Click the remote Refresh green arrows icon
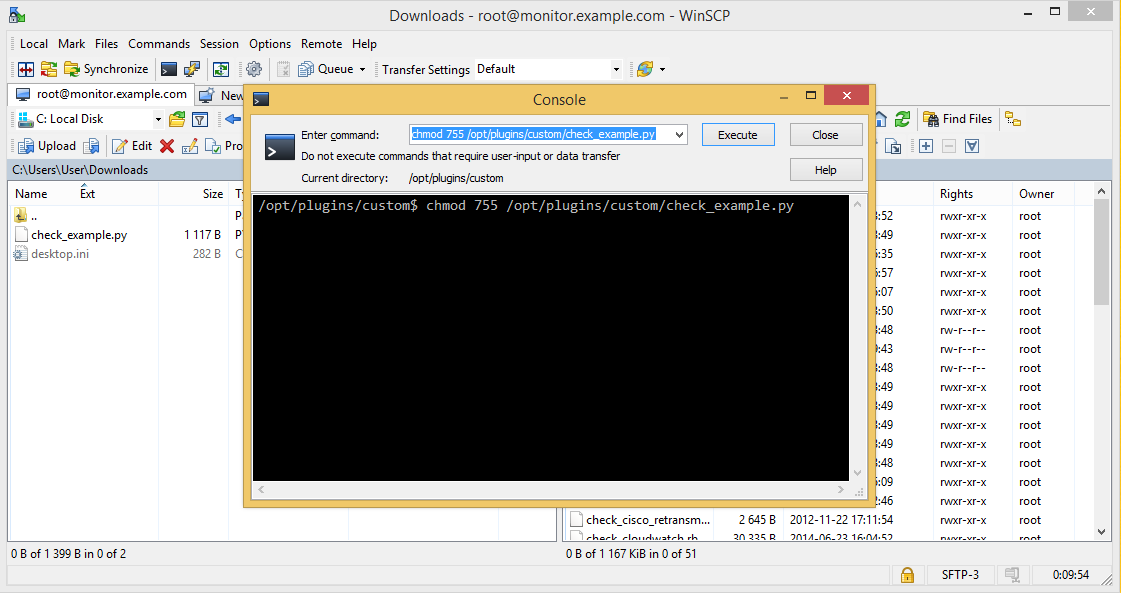1121x593 pixels. tap(902, 119)
